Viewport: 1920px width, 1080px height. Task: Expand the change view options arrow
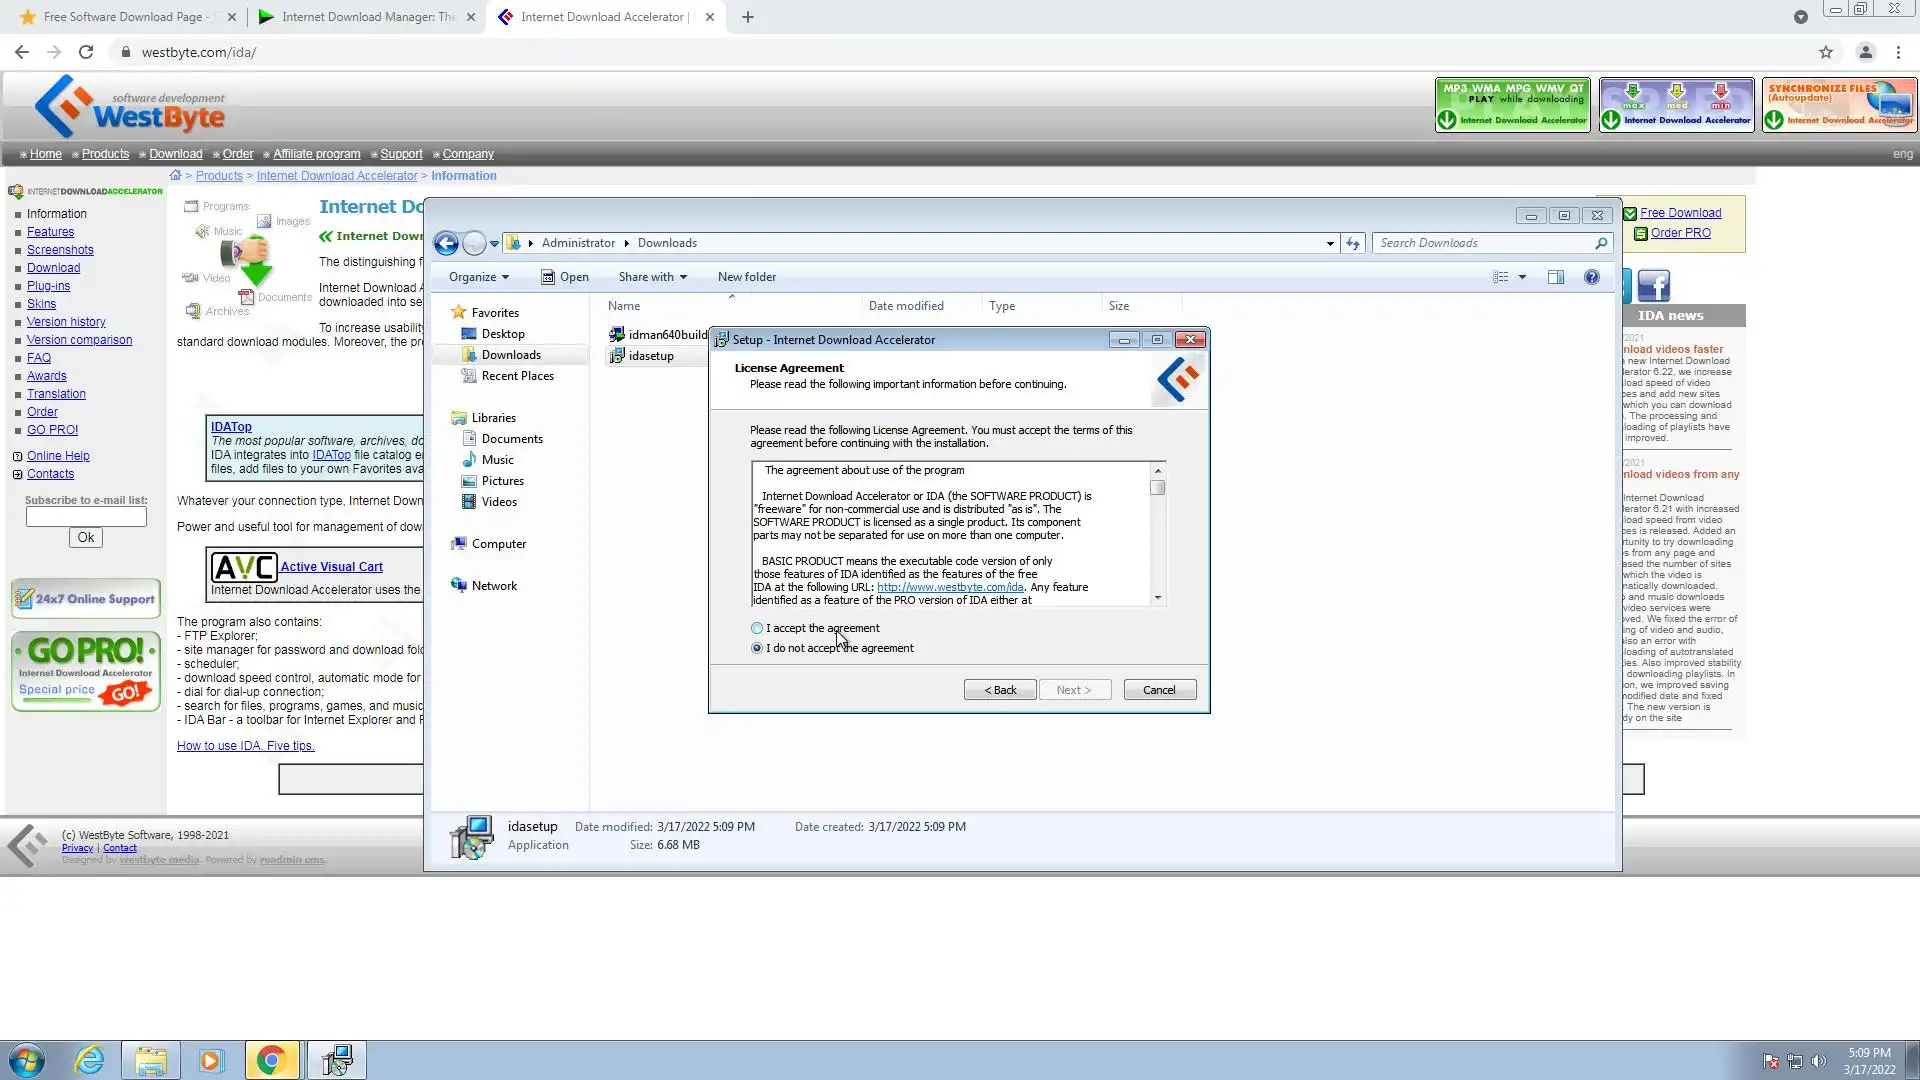[1522, 277]
